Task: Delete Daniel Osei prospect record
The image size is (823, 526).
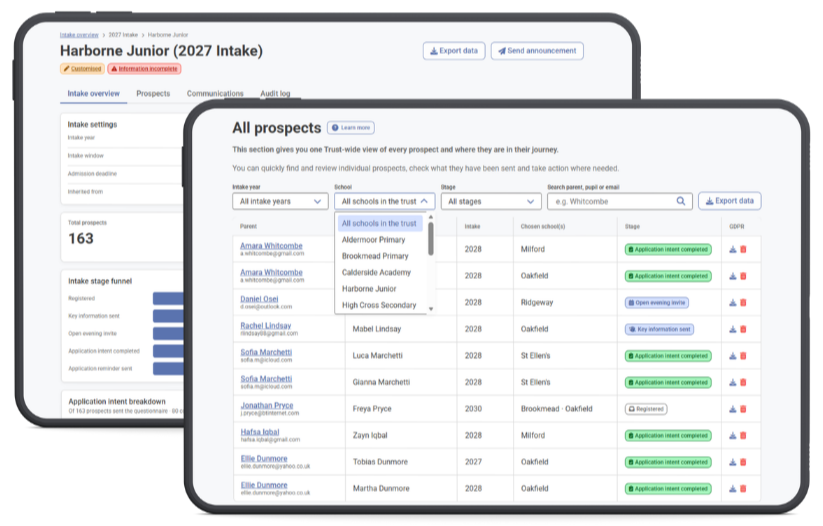Action: point(743,302)
